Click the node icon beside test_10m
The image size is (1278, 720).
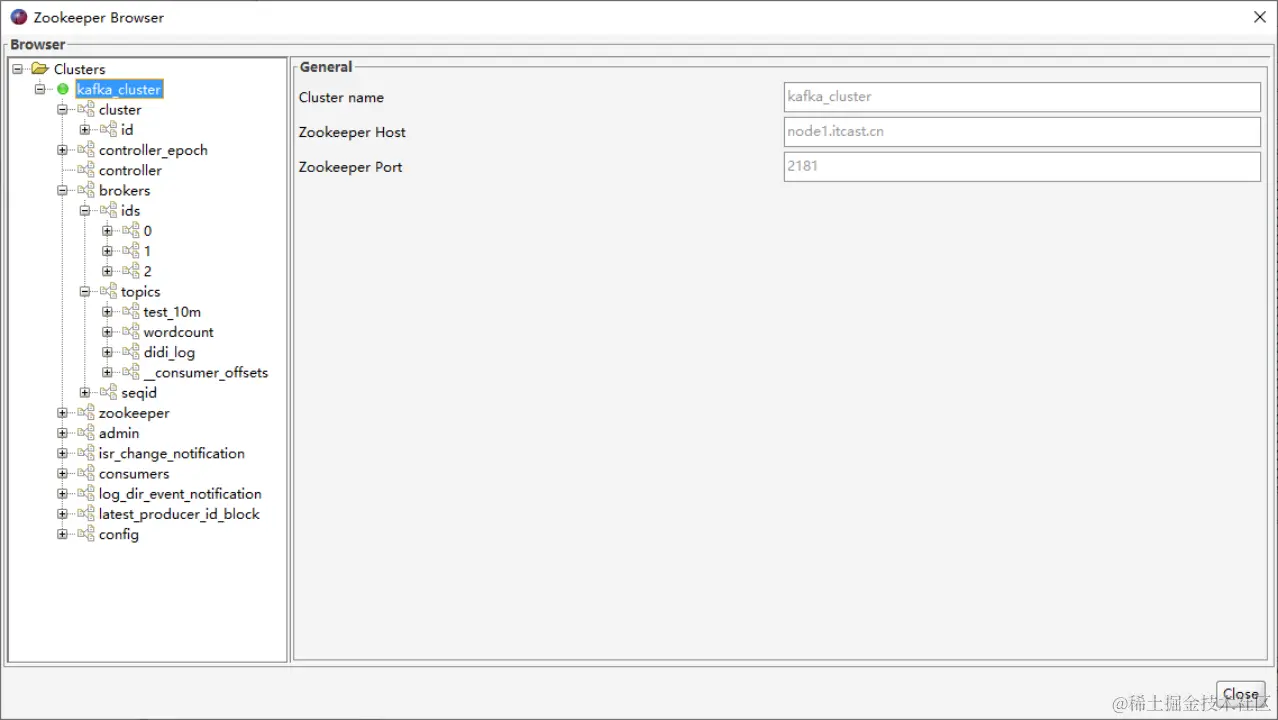point(131,312)
